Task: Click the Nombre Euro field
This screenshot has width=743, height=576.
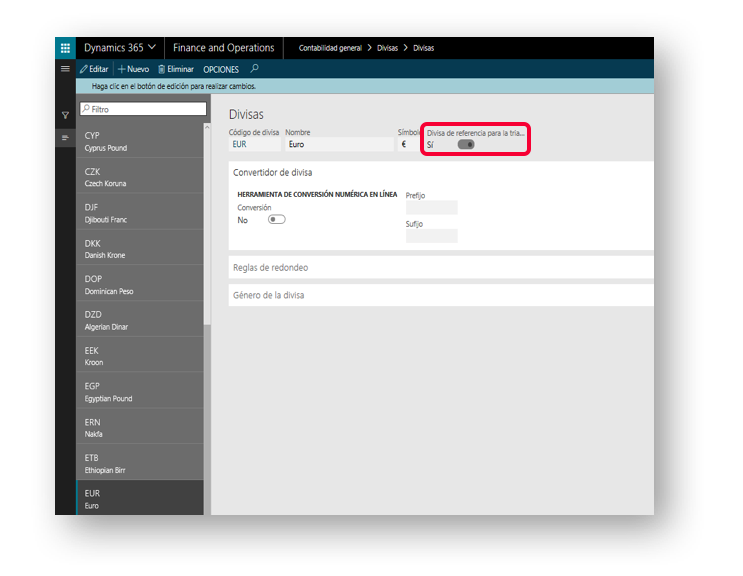Action: click(339, 144)
